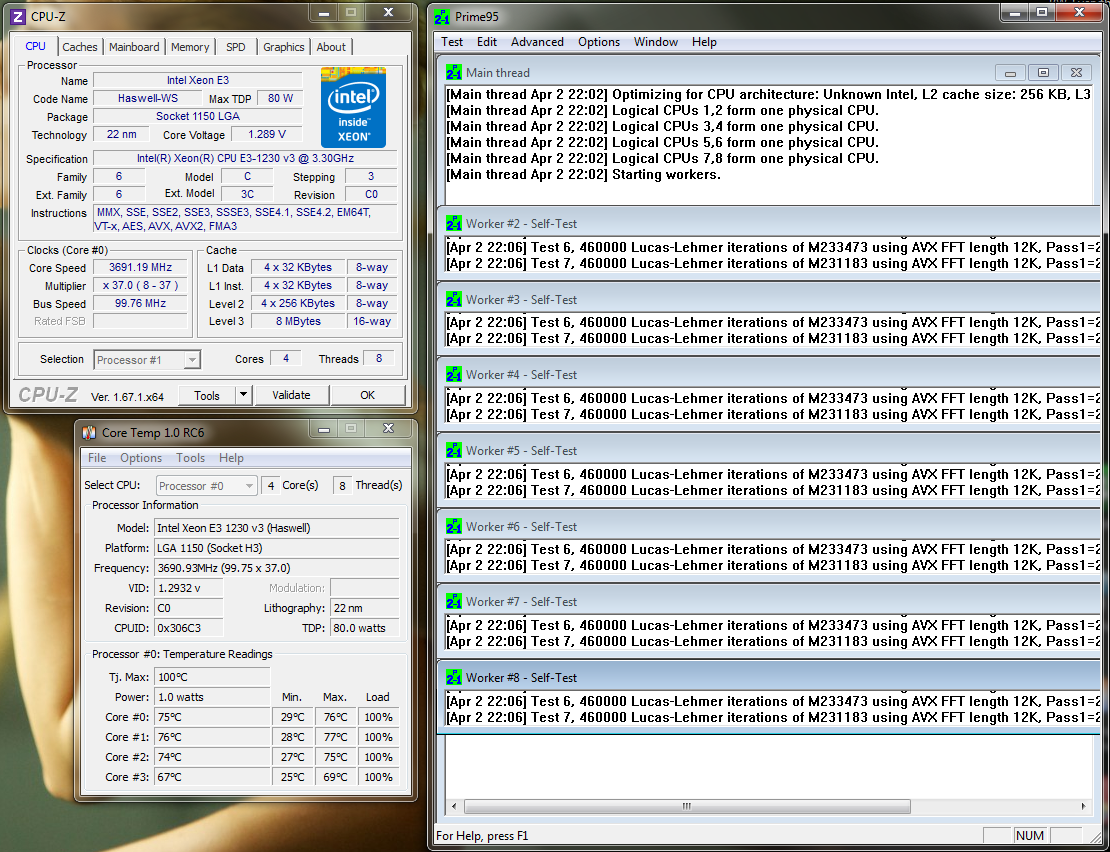Open the Prime95 Window menu
The image size is (1110, 852).
[x=656, y=42]
